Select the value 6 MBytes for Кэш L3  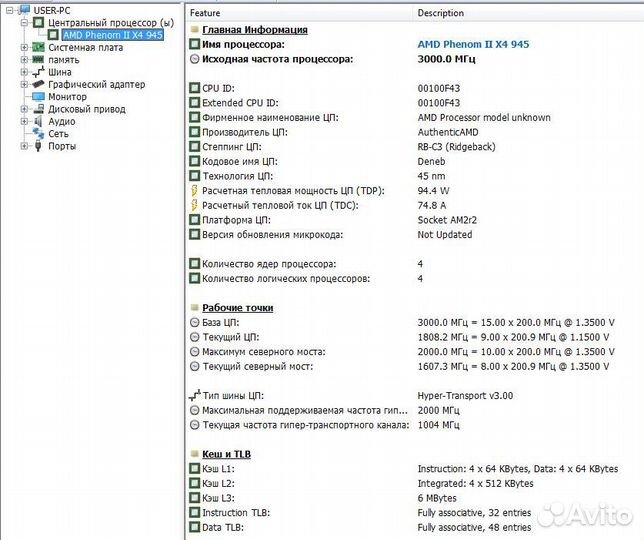click(x=437, y=498)
